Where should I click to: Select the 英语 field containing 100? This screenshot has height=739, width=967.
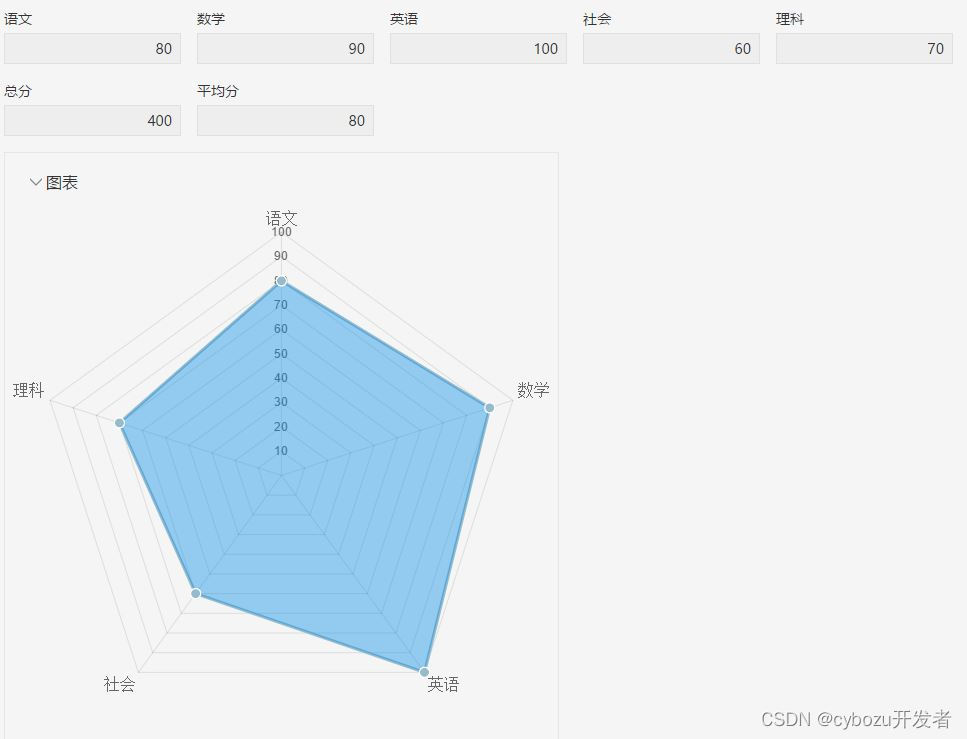tap(478, 48)
